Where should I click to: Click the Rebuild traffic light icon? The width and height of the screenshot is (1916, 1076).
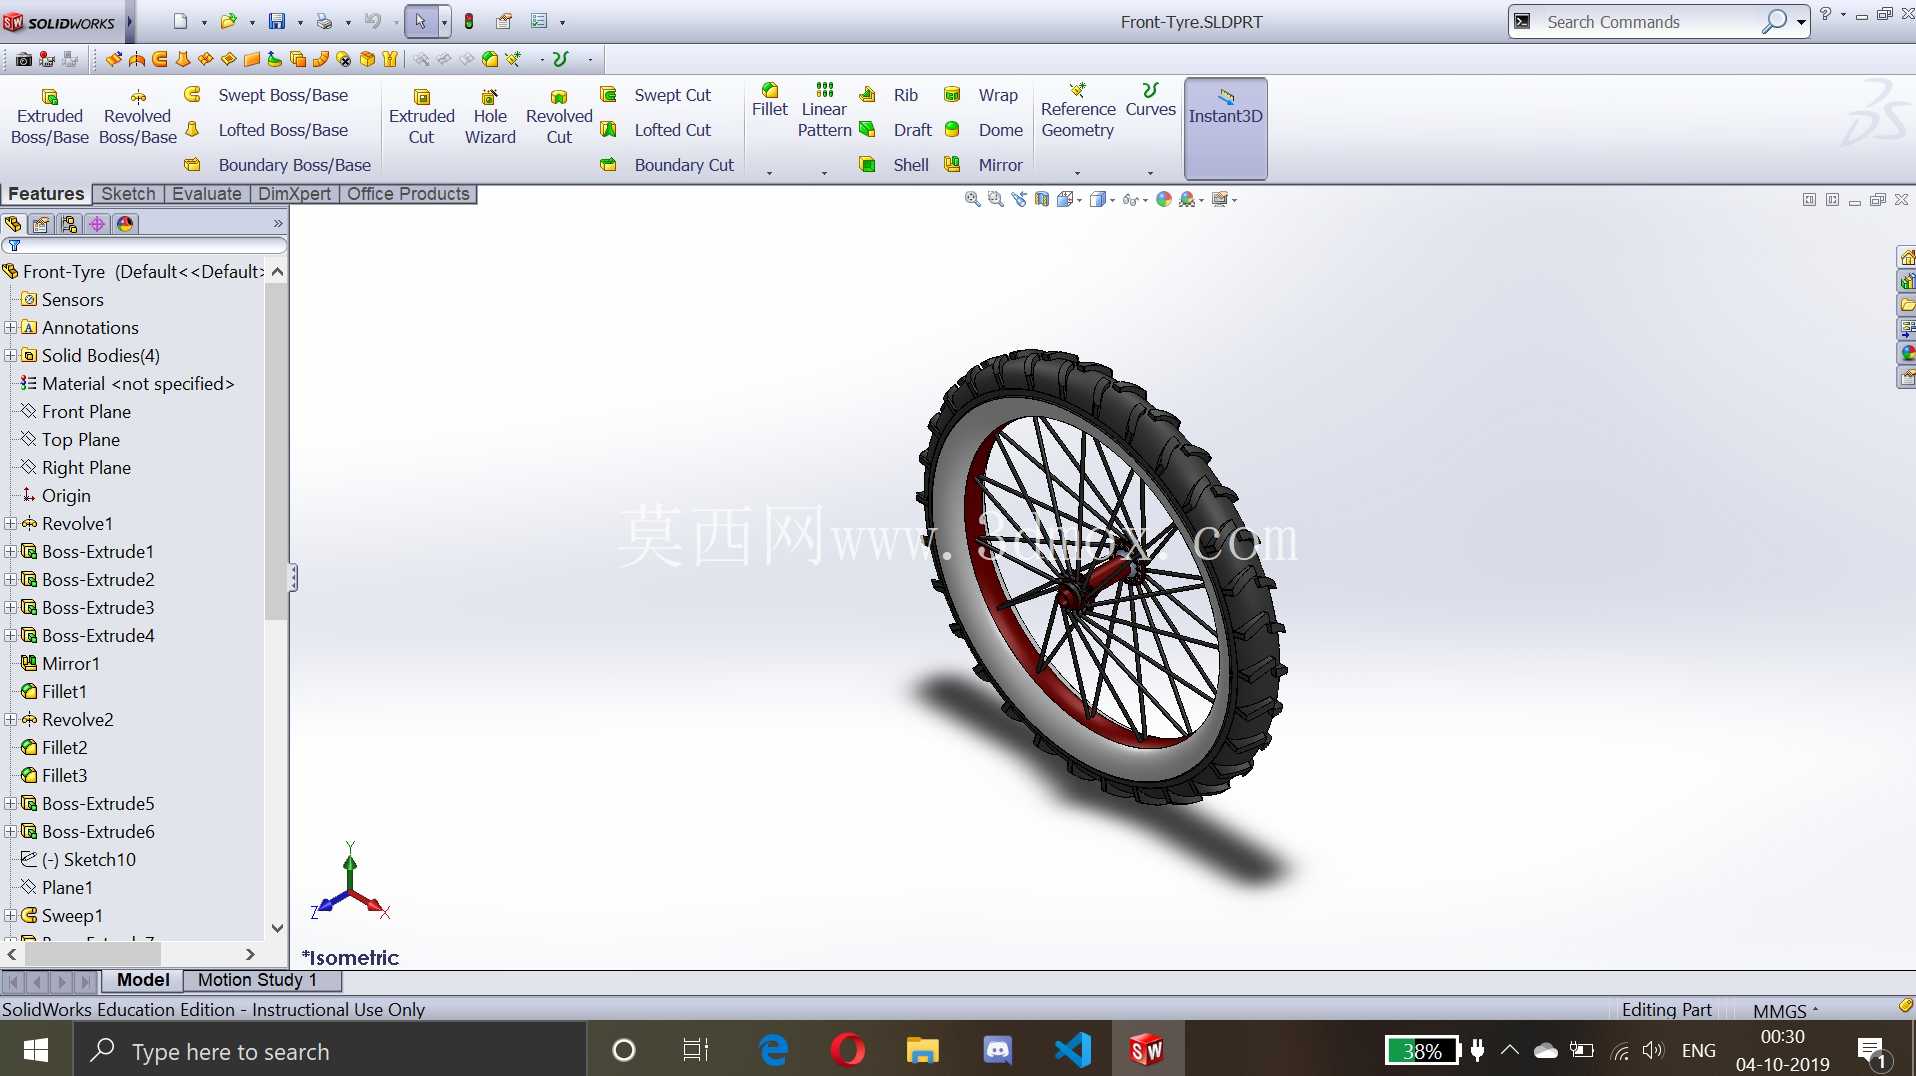[468, 21]
